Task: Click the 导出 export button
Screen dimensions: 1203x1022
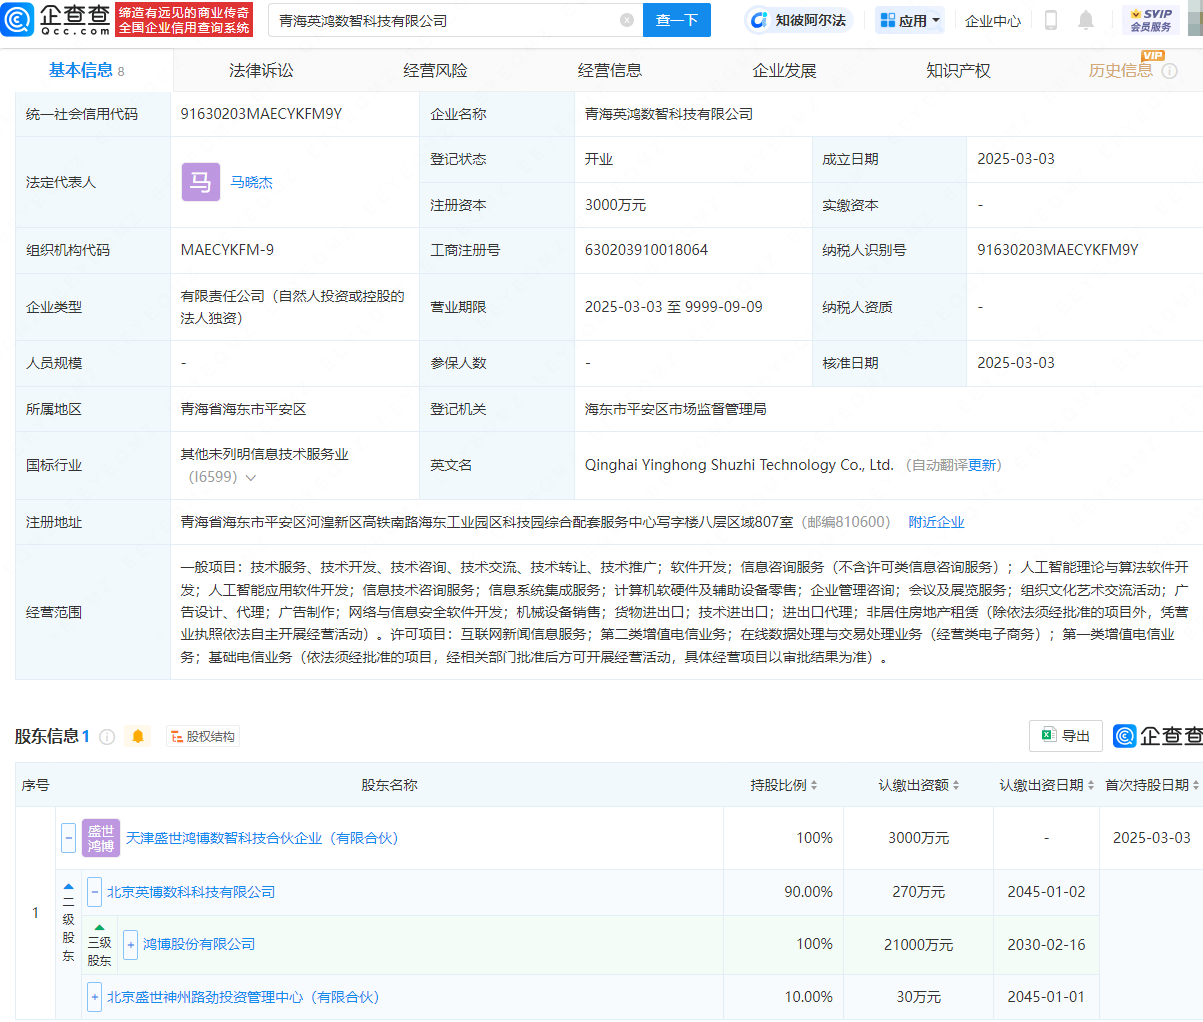Action: [x=1066, y=736]
